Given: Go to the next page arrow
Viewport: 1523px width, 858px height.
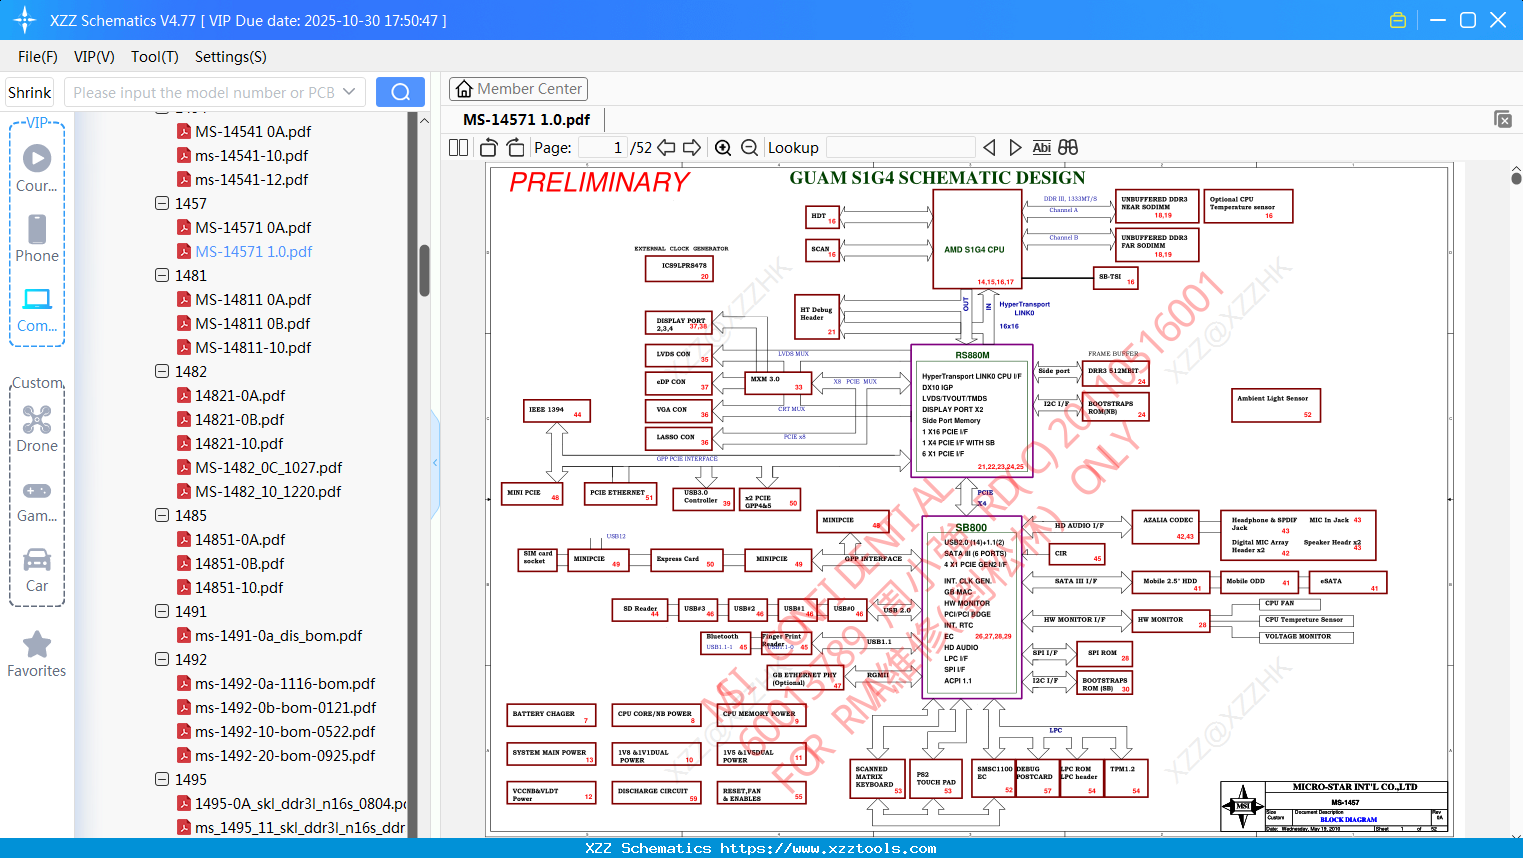Looking at the screenshot, I should pos(692,147).
